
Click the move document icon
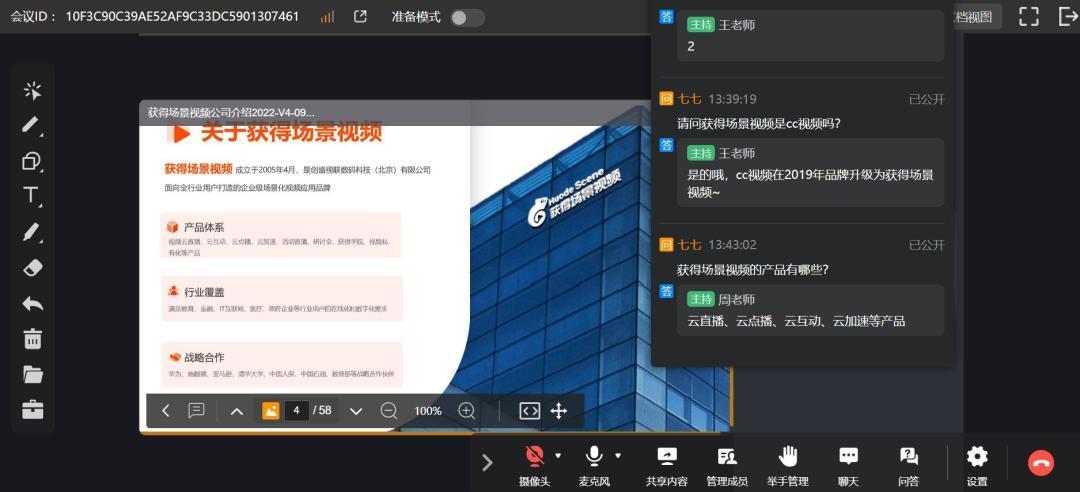pos(559,411)
